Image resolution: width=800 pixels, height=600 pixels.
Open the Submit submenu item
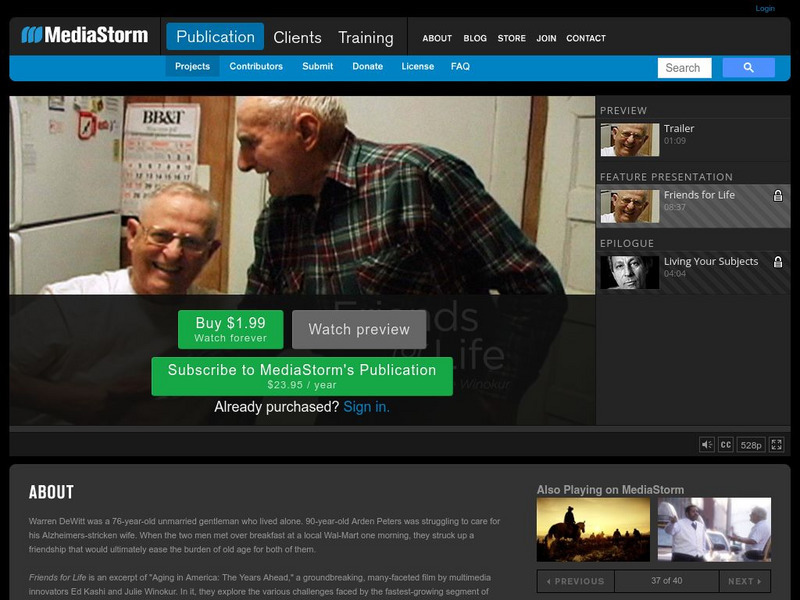317,66
